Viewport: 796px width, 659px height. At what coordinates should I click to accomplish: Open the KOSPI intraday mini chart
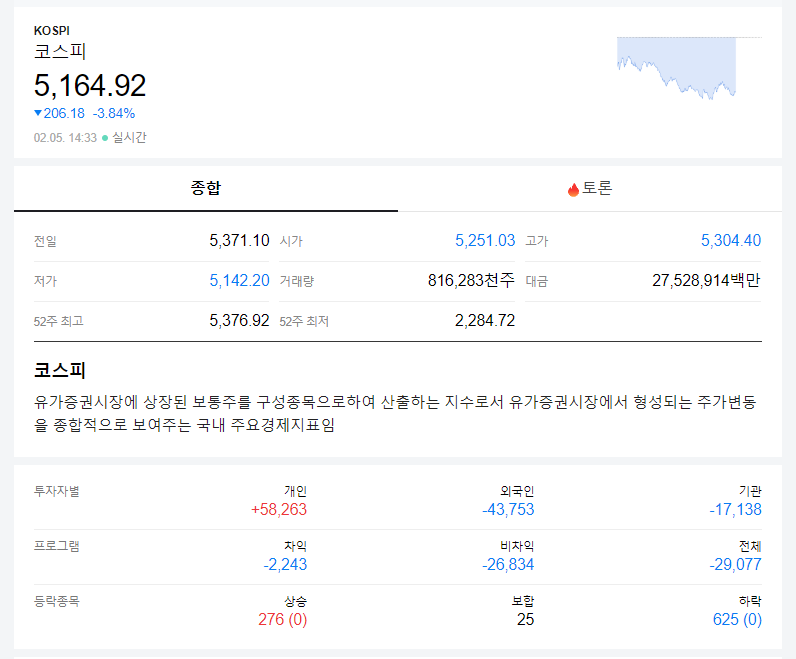(x=689, y=68)
